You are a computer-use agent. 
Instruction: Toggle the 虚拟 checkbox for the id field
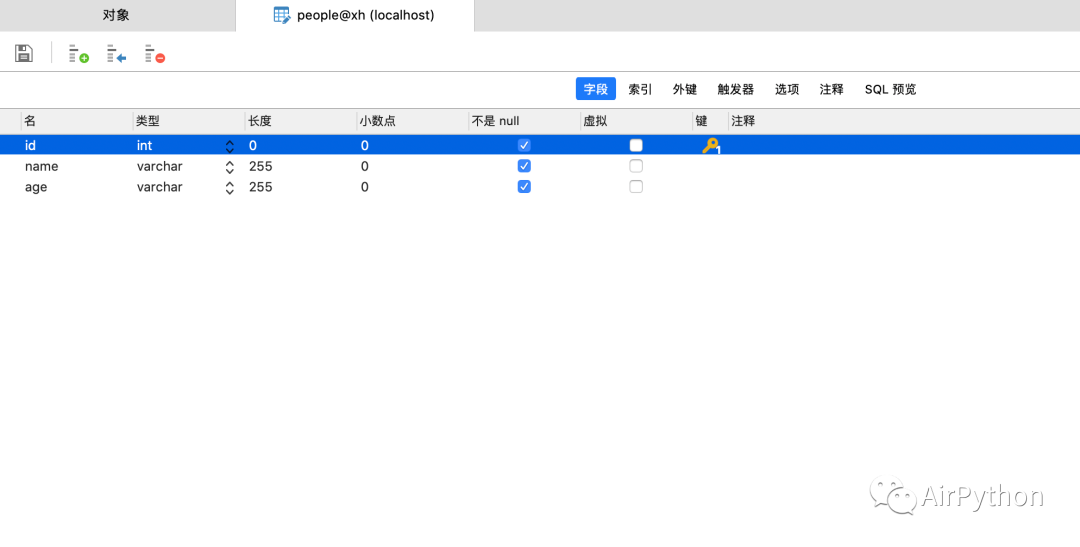636,145
